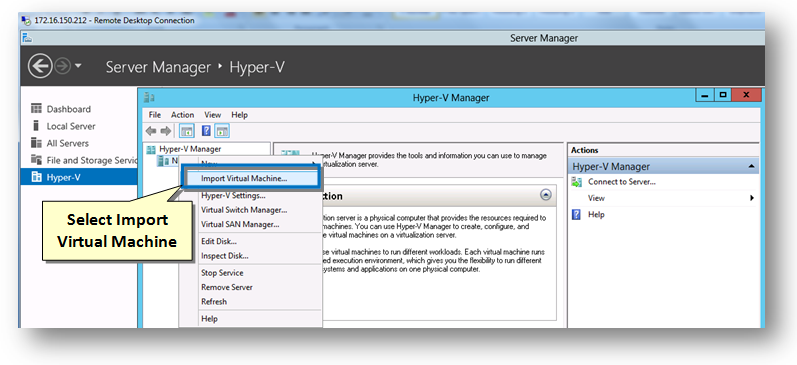
Task: Click Hyper-V Manager toolbar forward arrow
Action: [x=166, y=131]
